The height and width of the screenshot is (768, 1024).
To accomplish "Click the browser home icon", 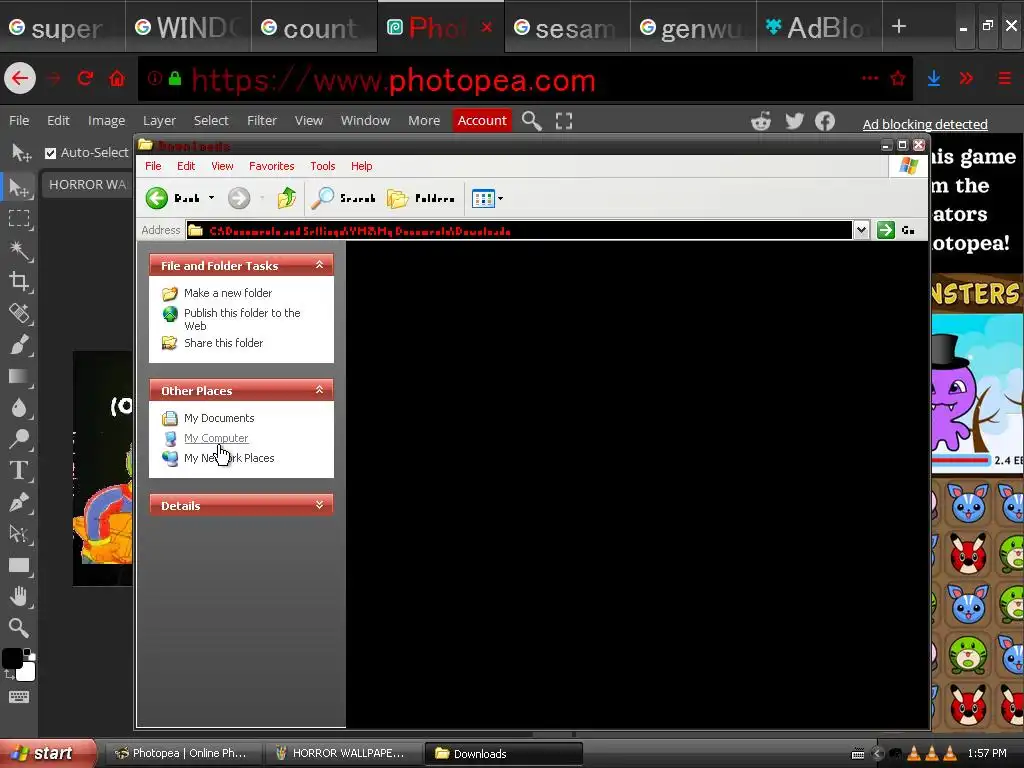I will click(x=117, y=78).
